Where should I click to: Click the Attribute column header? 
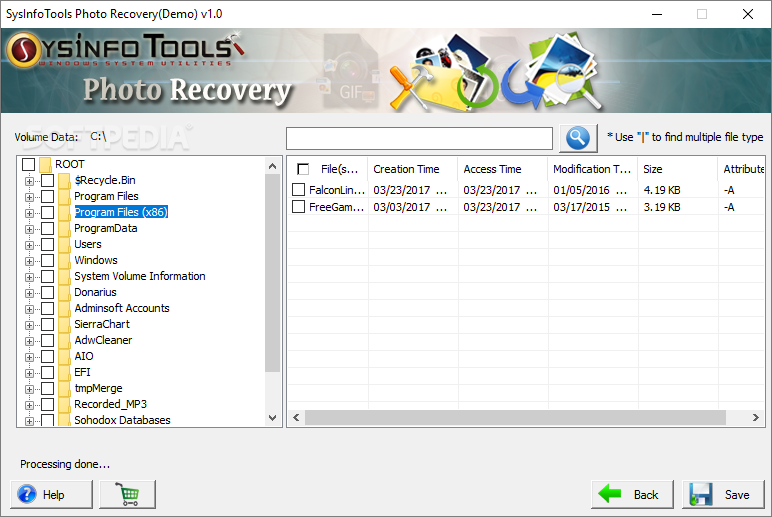741,169
